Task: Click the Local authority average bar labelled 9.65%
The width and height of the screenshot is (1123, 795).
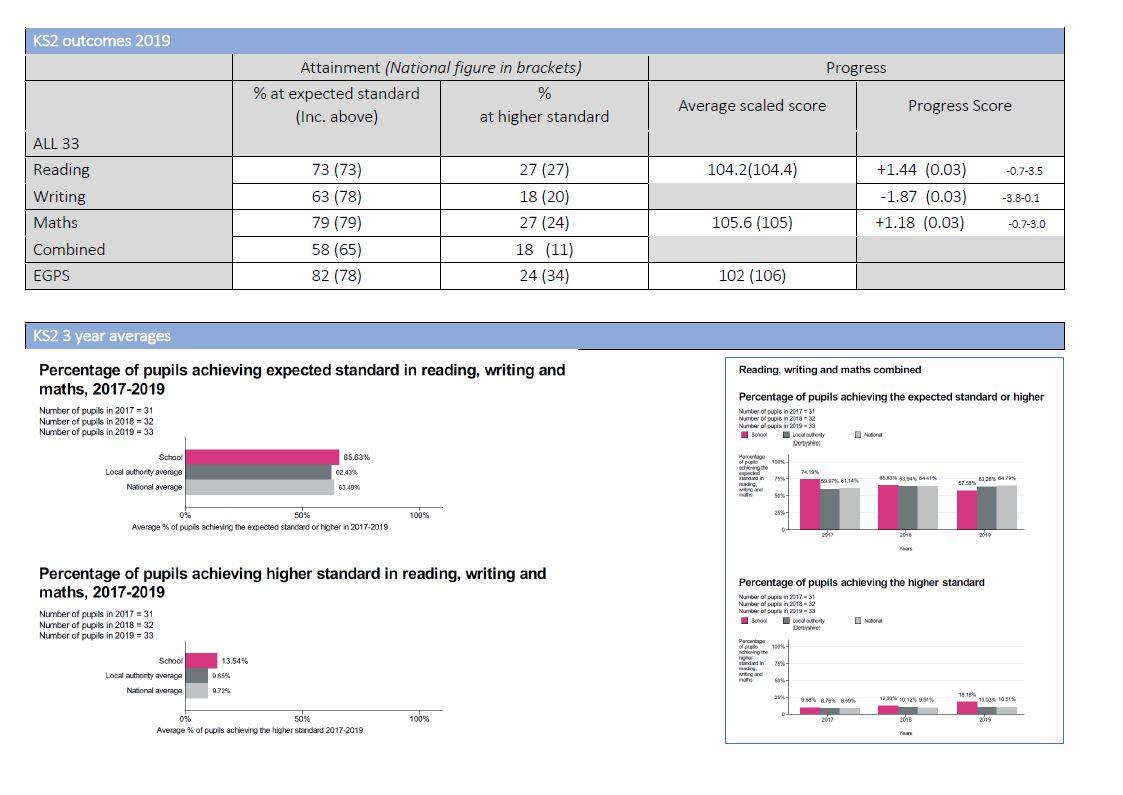Action: (197, 676)
